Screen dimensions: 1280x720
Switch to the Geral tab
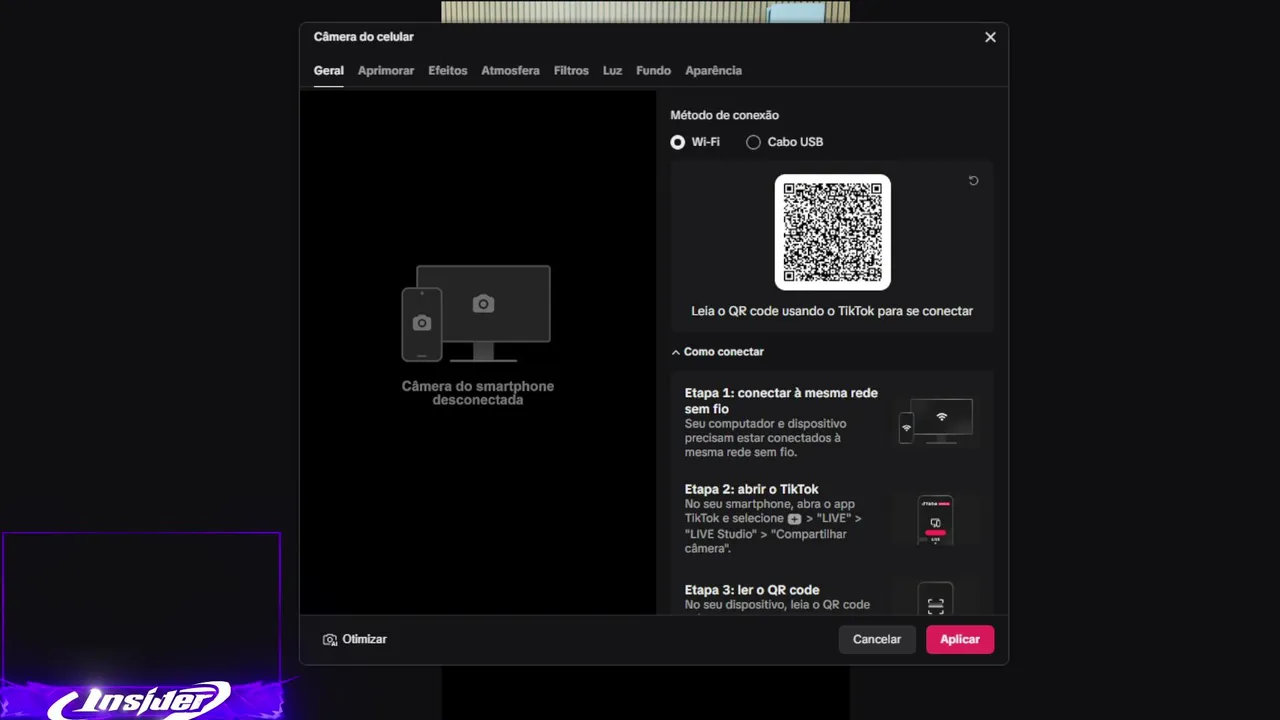click(x=329, y=71)
